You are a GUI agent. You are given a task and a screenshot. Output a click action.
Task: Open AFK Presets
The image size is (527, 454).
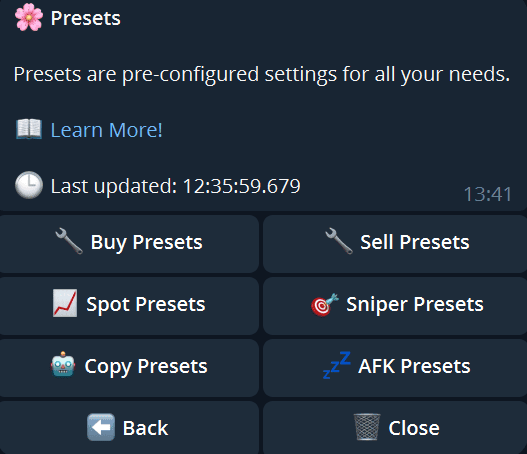pos(395,368)
